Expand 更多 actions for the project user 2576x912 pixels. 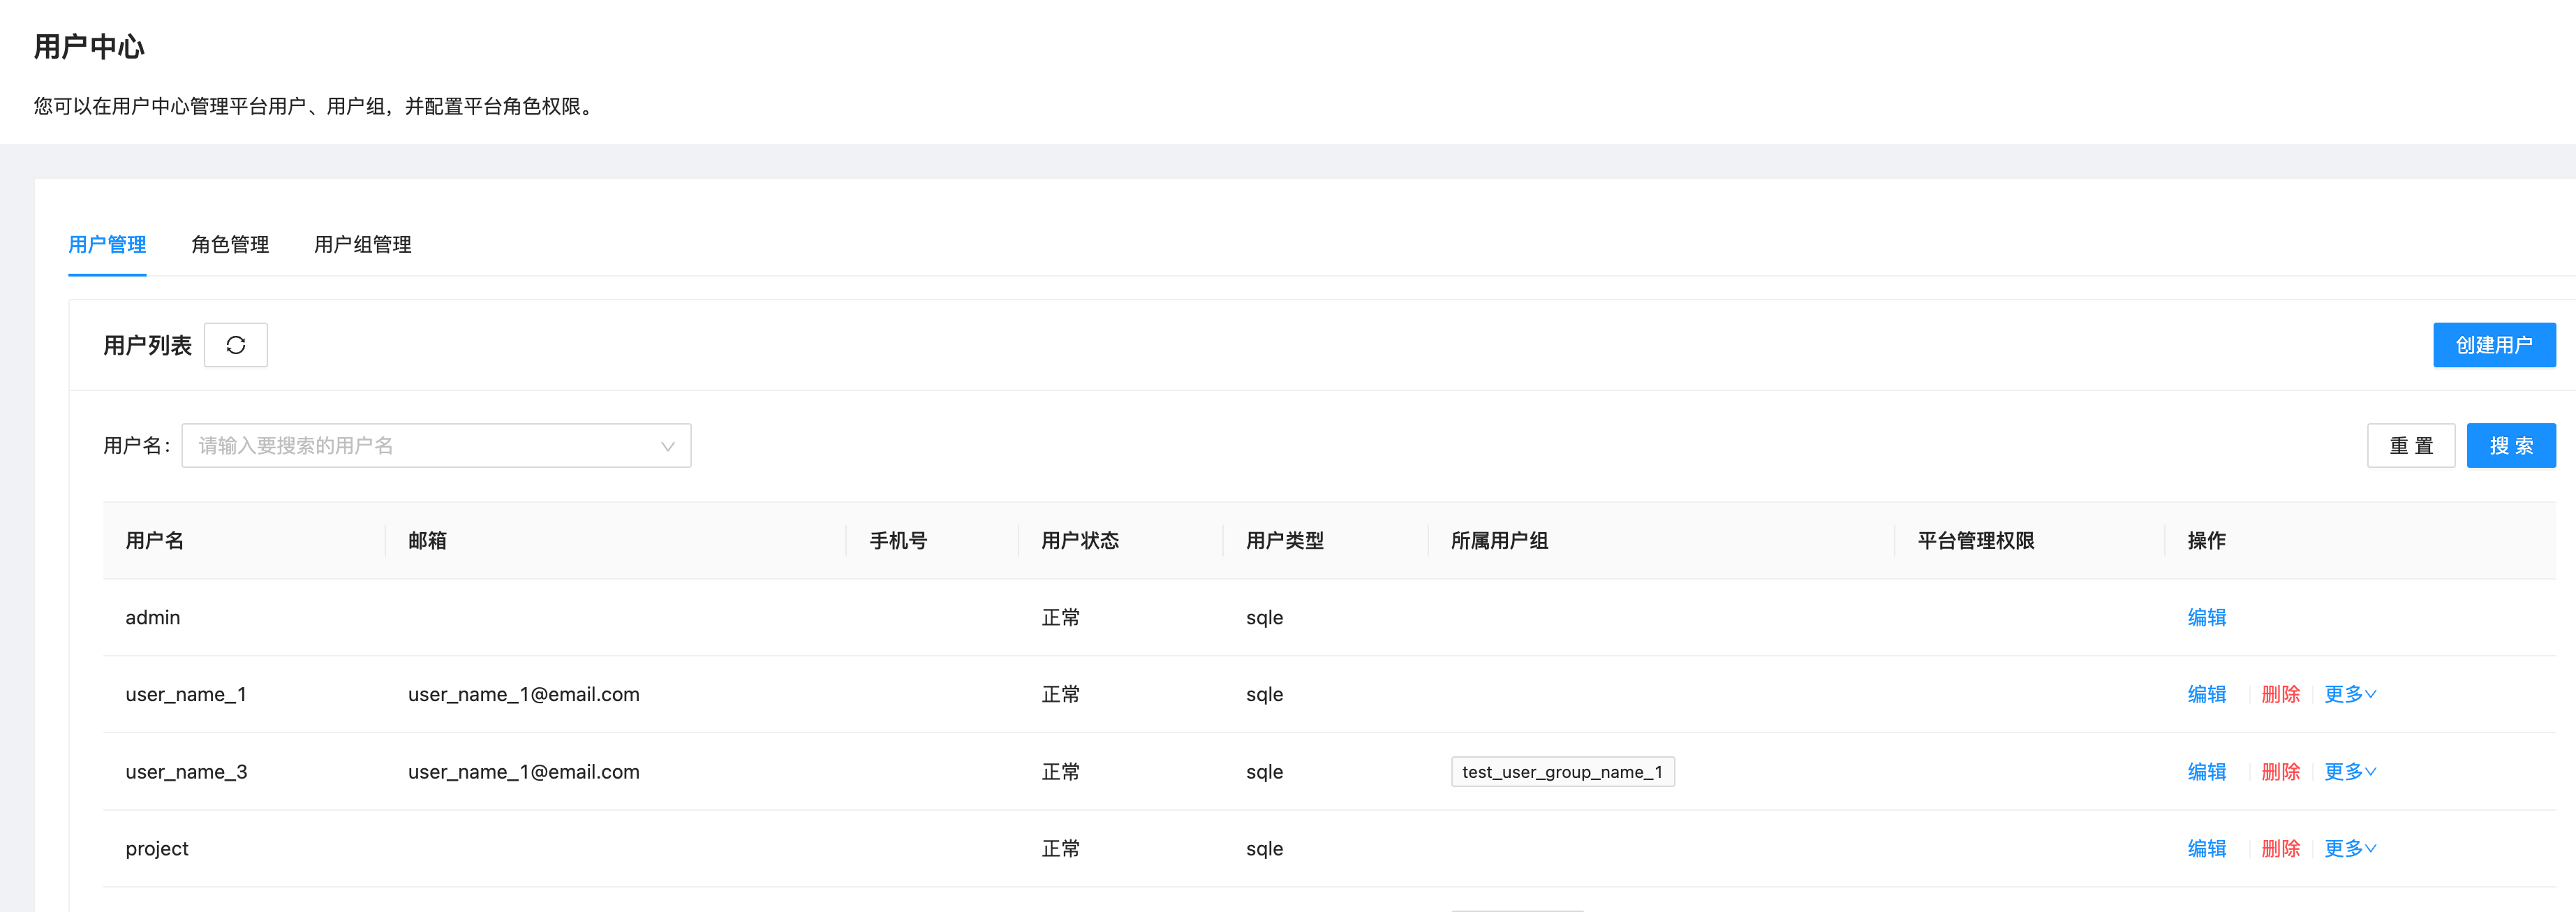pyautogui.click(x=2348, y=848)
